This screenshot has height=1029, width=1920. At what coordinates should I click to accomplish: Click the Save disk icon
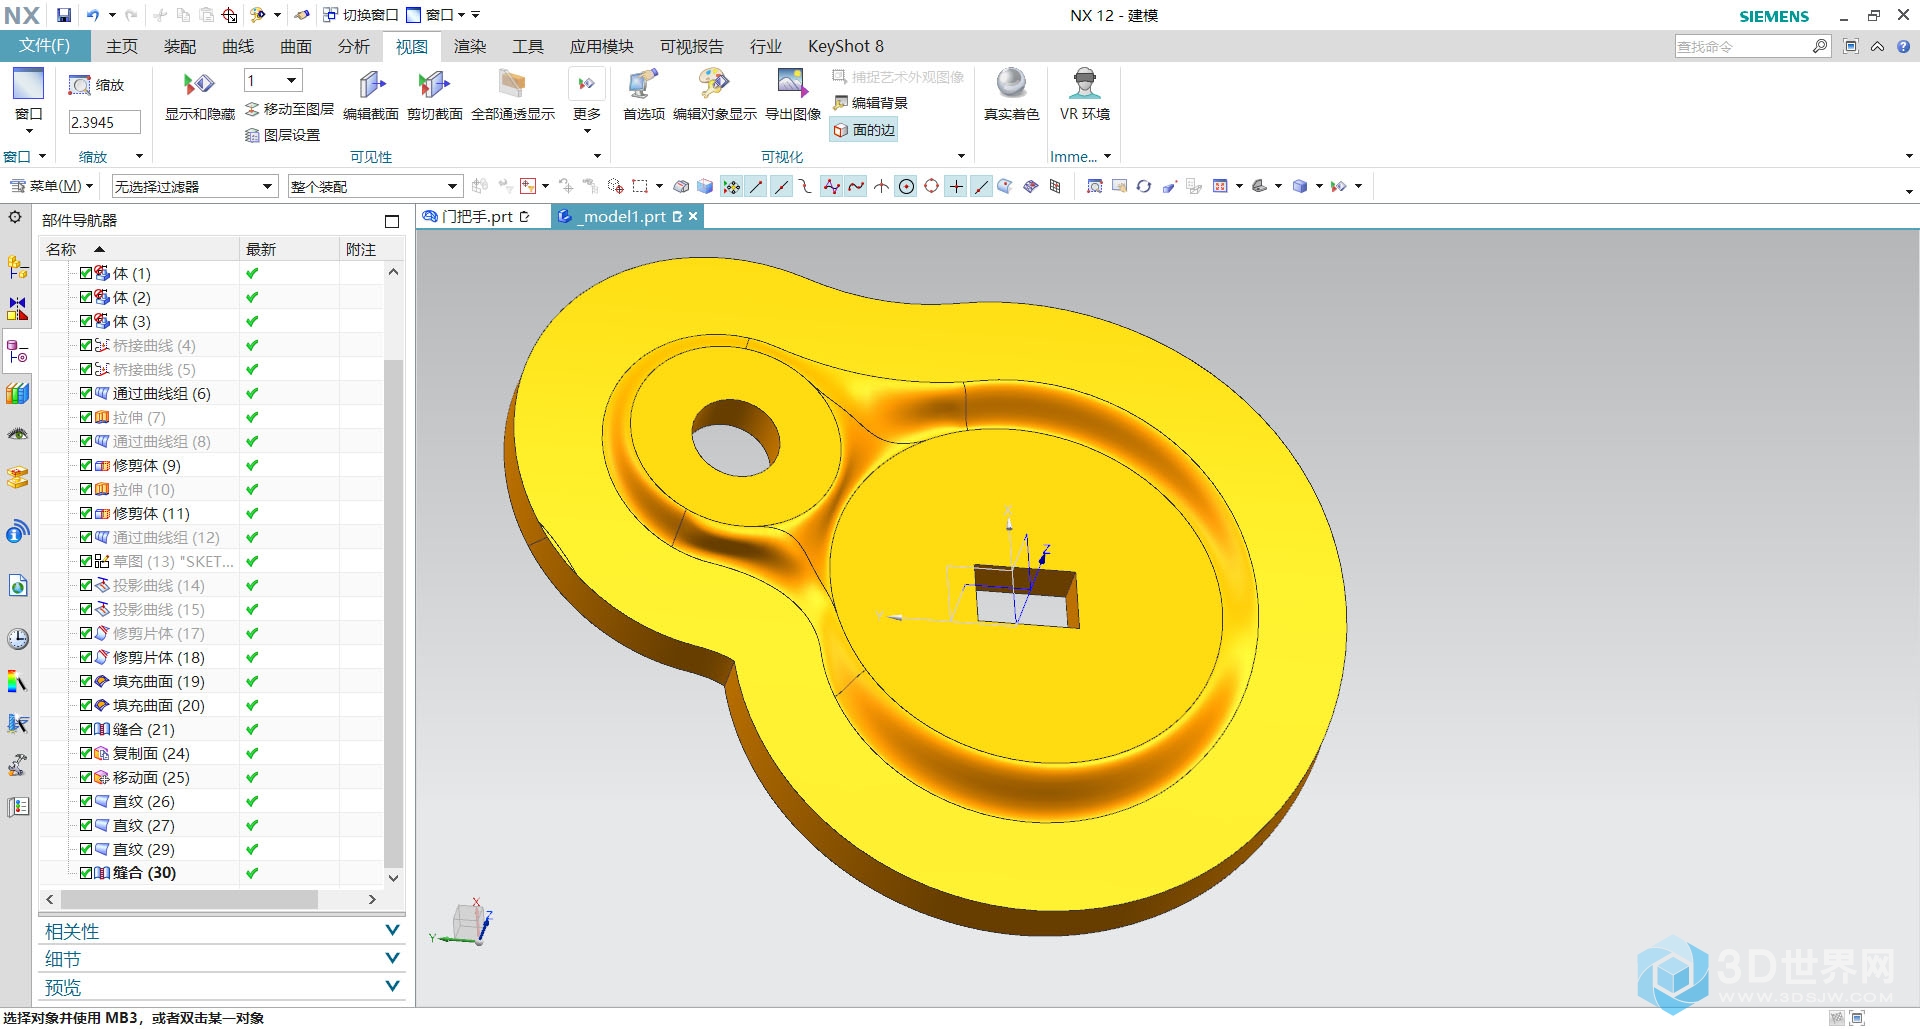coord(64,15)
